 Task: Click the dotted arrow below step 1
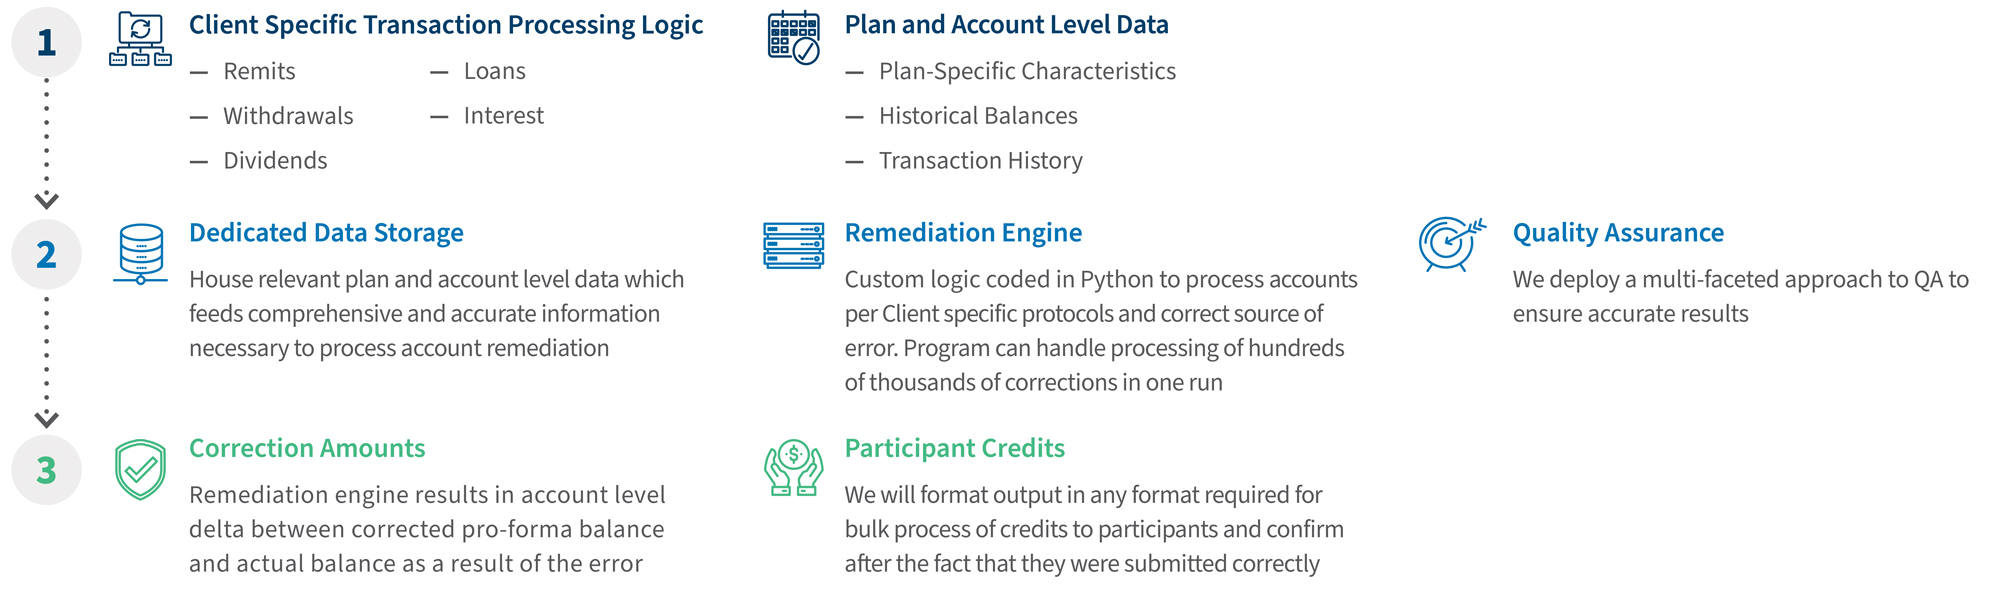(x=46, y=145)
